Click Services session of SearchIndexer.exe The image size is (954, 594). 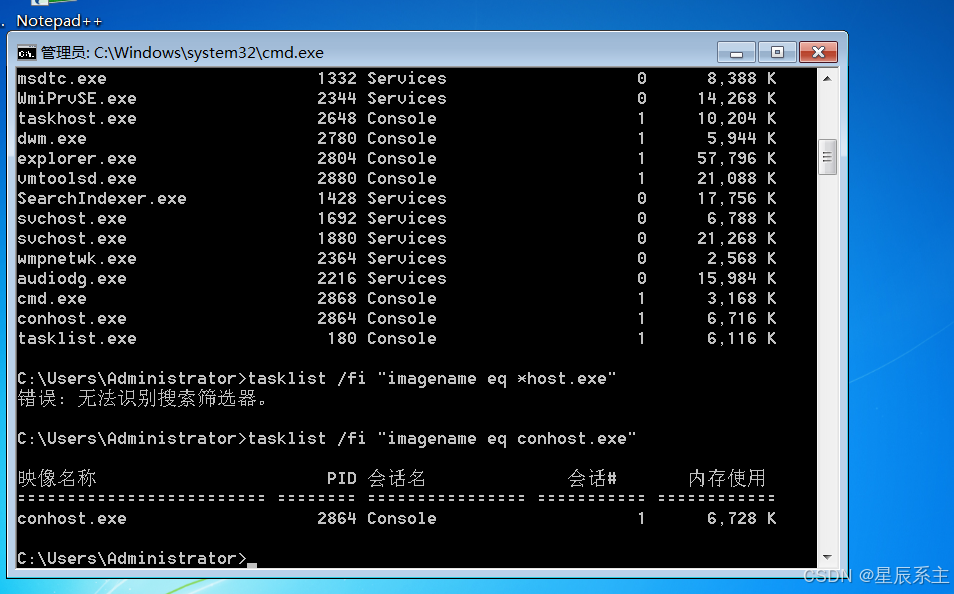tap(406, 199)
